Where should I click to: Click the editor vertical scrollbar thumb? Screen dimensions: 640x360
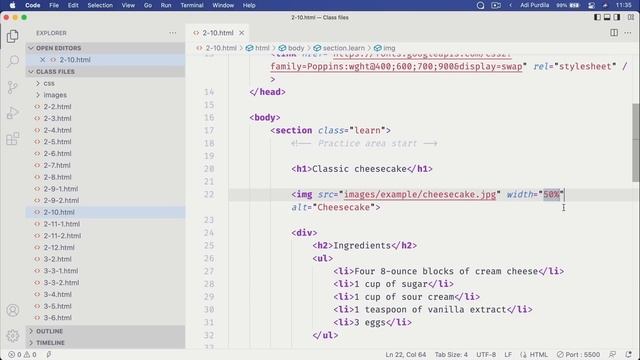636,143
